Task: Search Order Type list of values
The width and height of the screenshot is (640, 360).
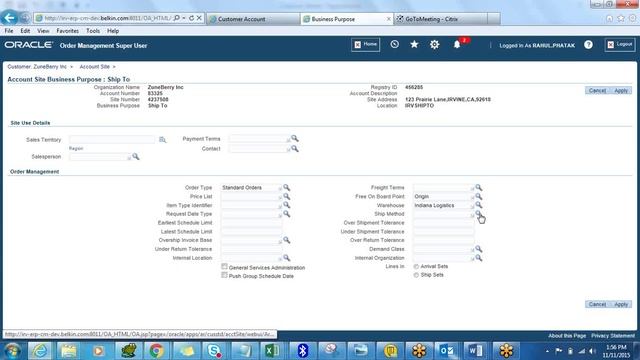Action: (x=287, y=187)
